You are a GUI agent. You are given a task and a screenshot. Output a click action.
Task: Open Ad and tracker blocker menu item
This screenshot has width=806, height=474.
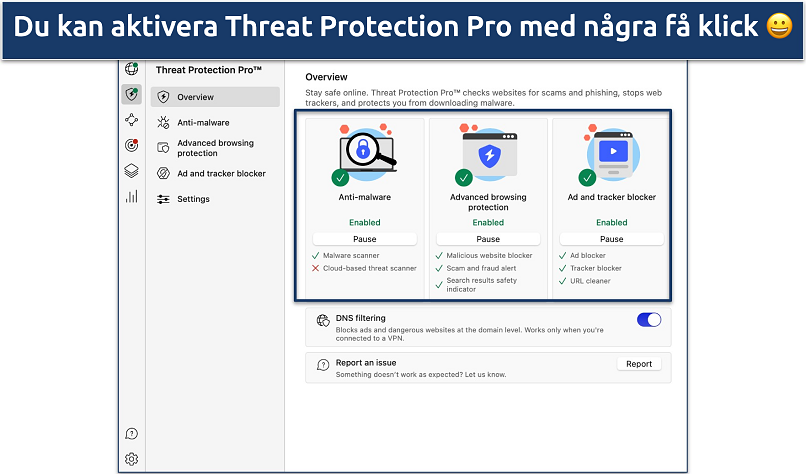(221, 173)
